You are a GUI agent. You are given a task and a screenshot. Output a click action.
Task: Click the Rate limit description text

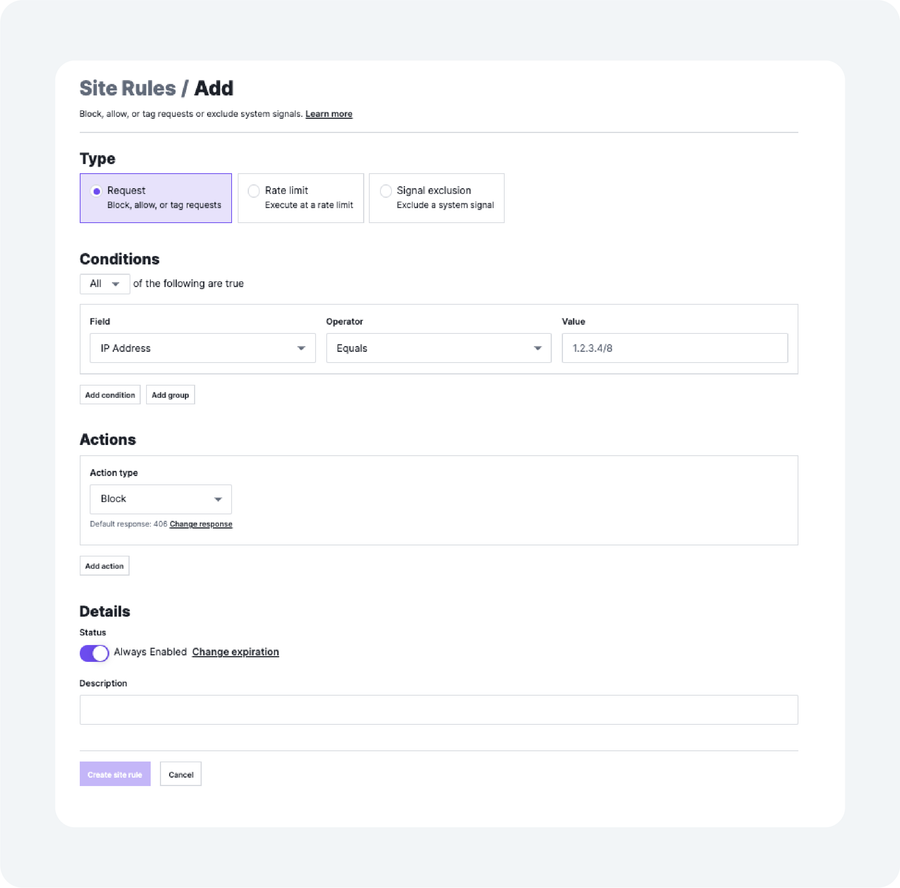[309, 205]
